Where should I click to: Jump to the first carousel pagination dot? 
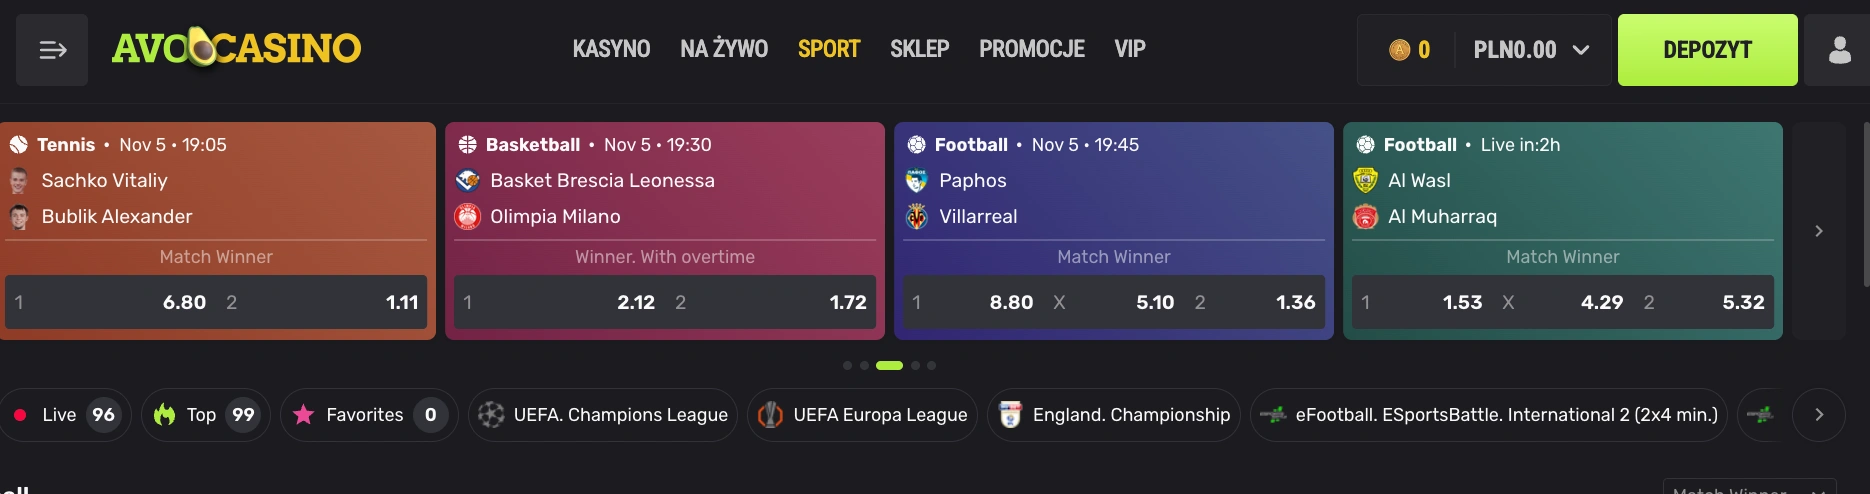(848, 366)
